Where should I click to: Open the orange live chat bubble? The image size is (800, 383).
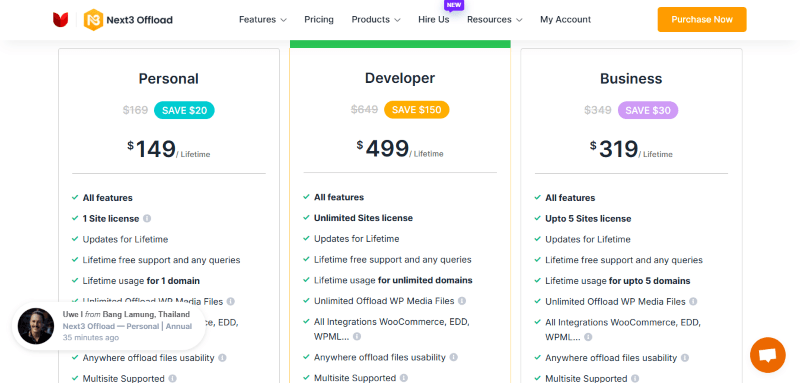coord(767,355)
